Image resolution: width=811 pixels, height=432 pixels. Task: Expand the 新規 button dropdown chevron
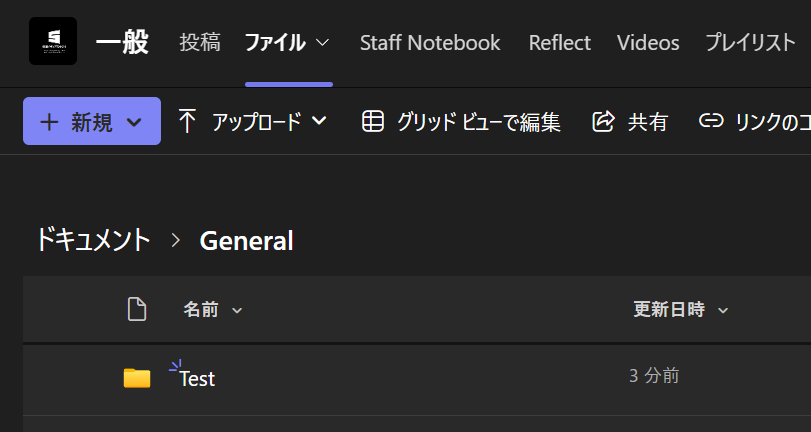[x=135, y=122]
